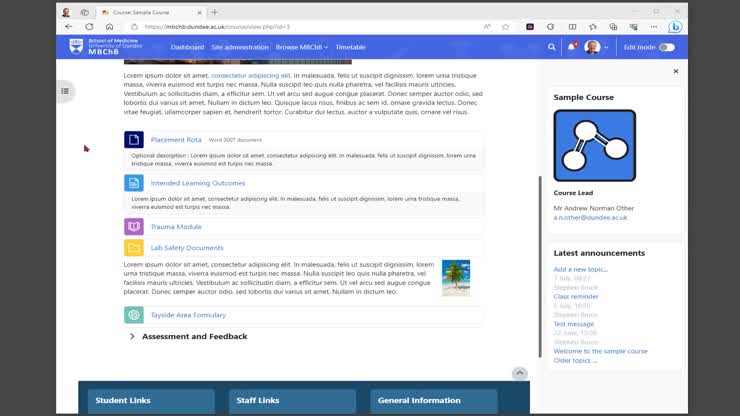Open the Dashboard menu item

pos(187,47)
